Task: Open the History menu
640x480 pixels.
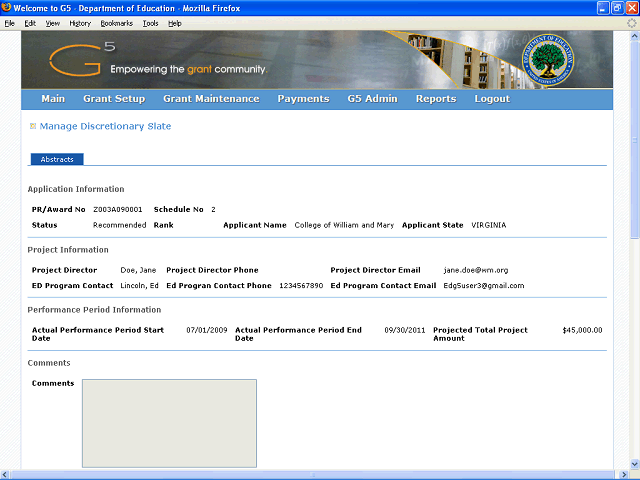Action: coord(80,23)
